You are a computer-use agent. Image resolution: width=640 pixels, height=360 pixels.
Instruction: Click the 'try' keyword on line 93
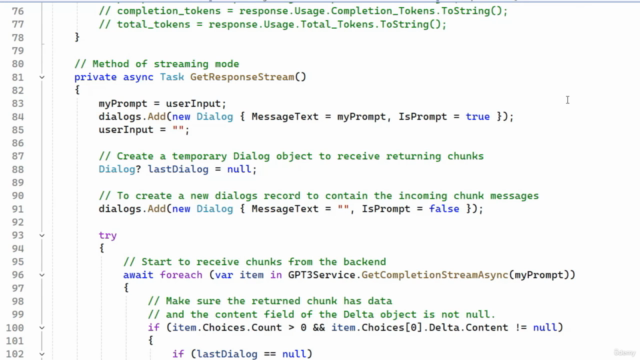point(108,236)
